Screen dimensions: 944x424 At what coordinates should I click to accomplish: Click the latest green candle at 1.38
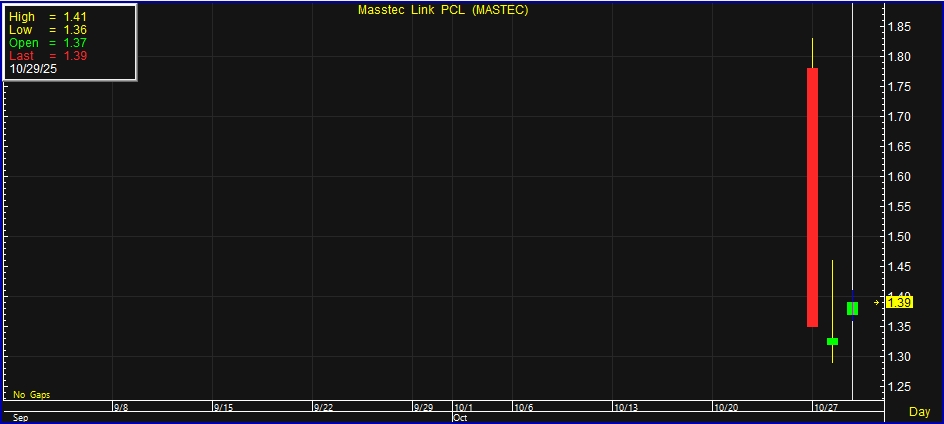tap(852, 308)
